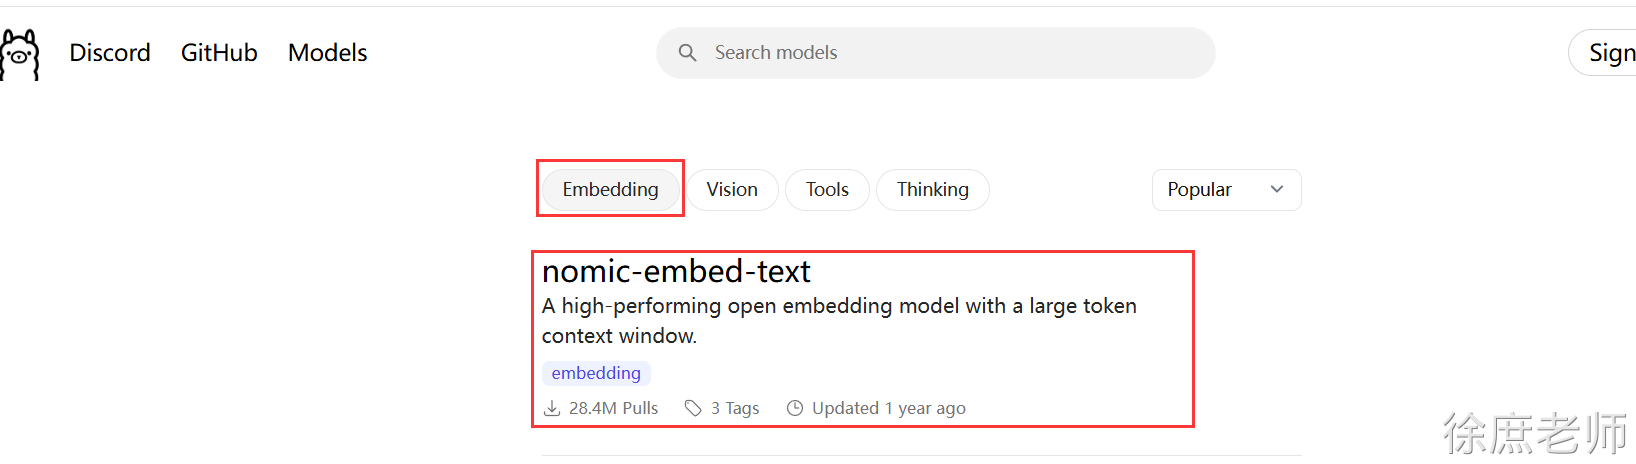Click the blue embedding tag badge
Viewport: 1636px width, 464px height.
coord(596,373)
